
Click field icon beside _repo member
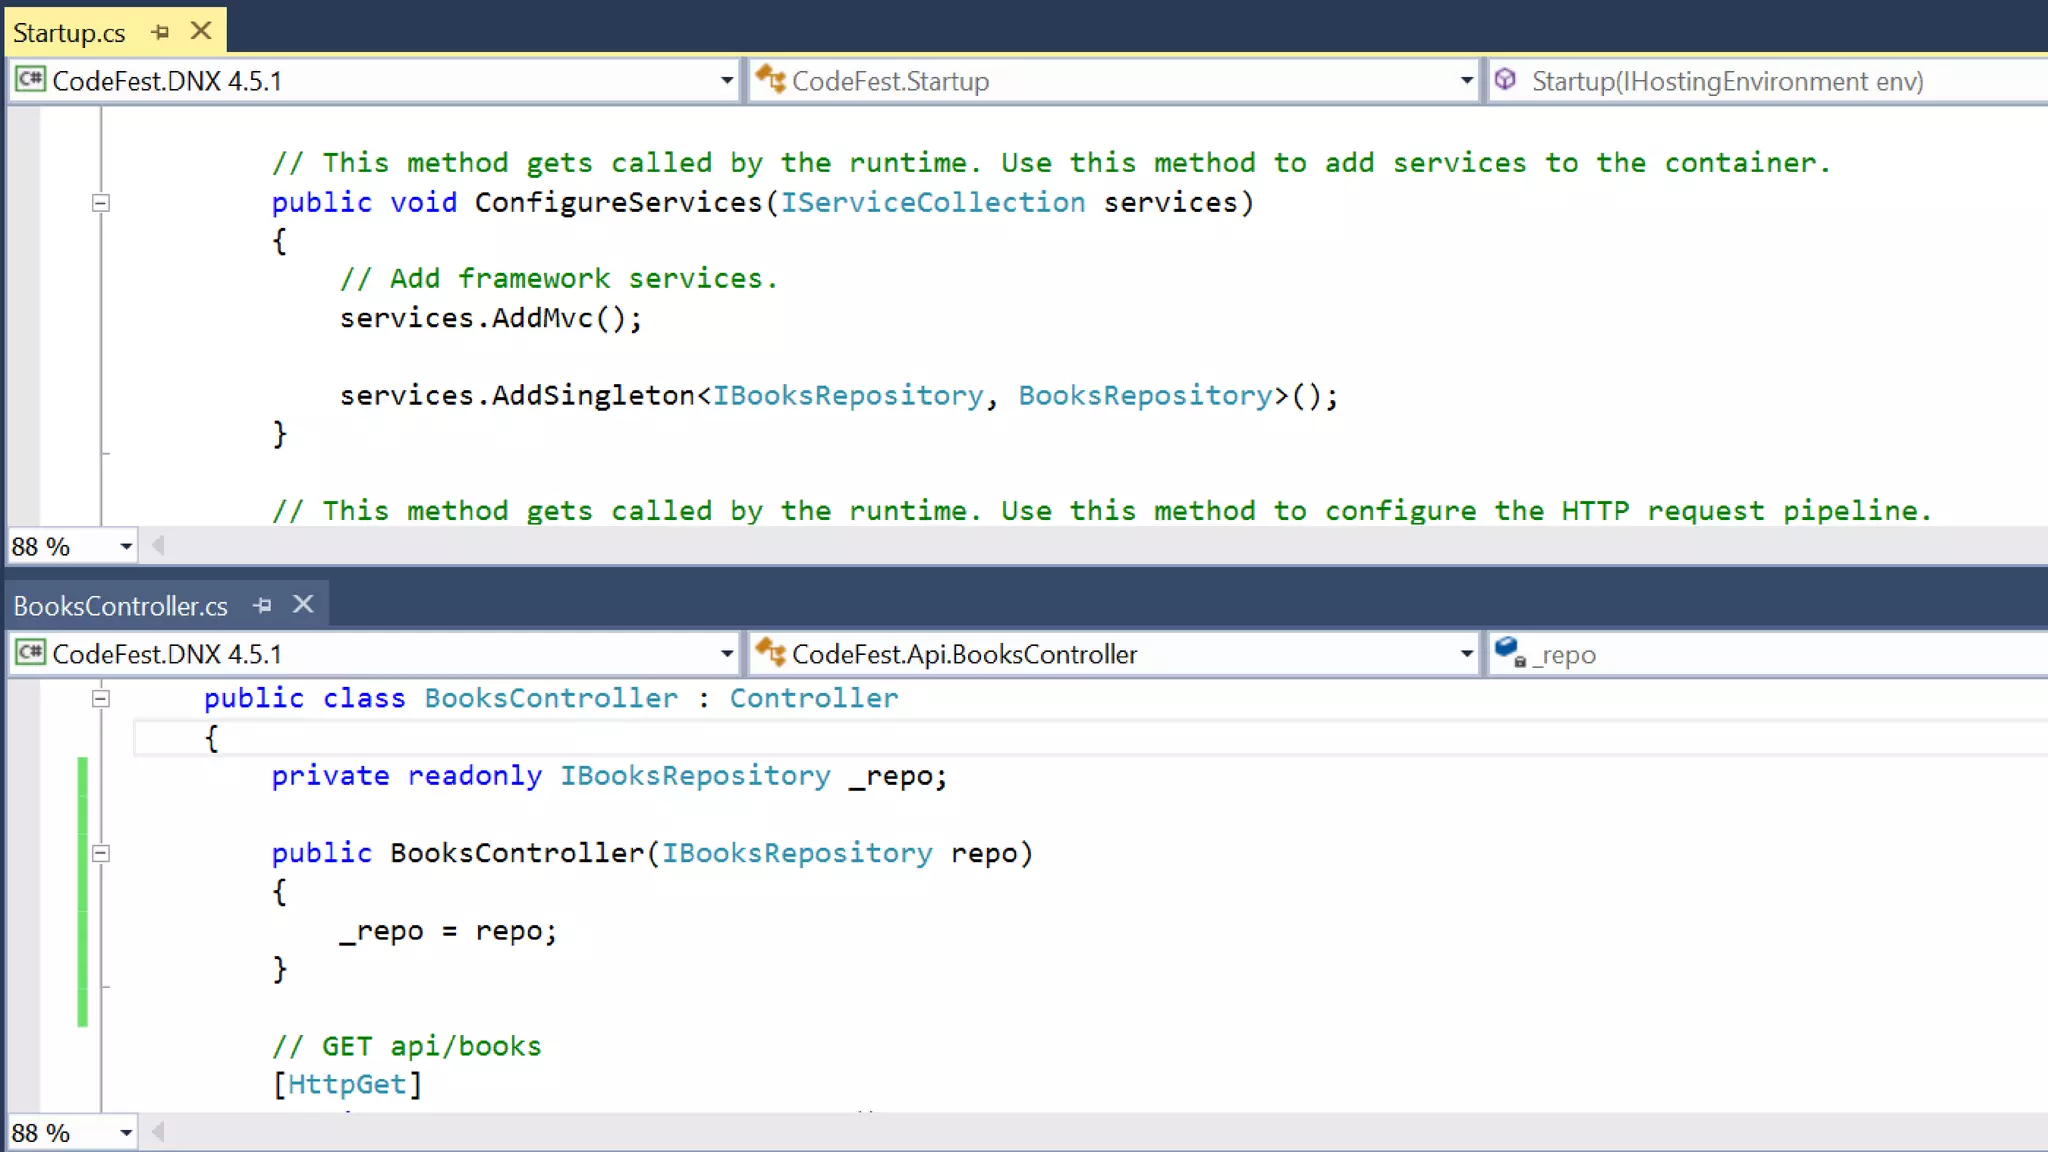[1509, 652]
